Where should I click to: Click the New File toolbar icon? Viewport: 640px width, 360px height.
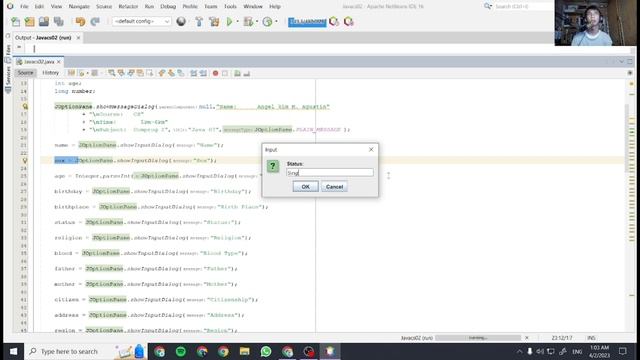point(16,22)
